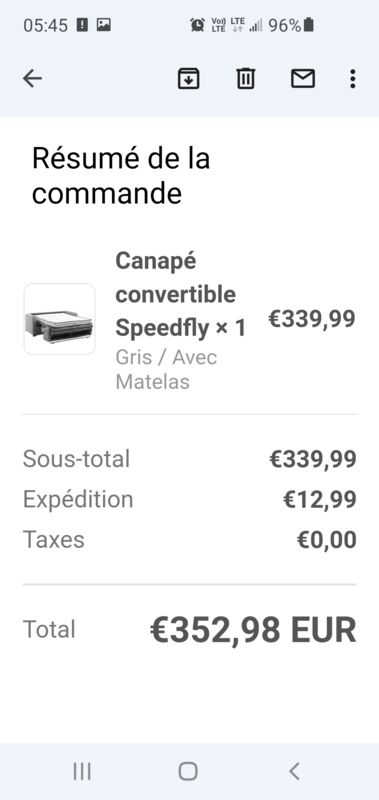Tap the Expédition €12,99 amount
The height and width of the screenshot is (800, 379).
pyautogui.click(x=320, y=499)
